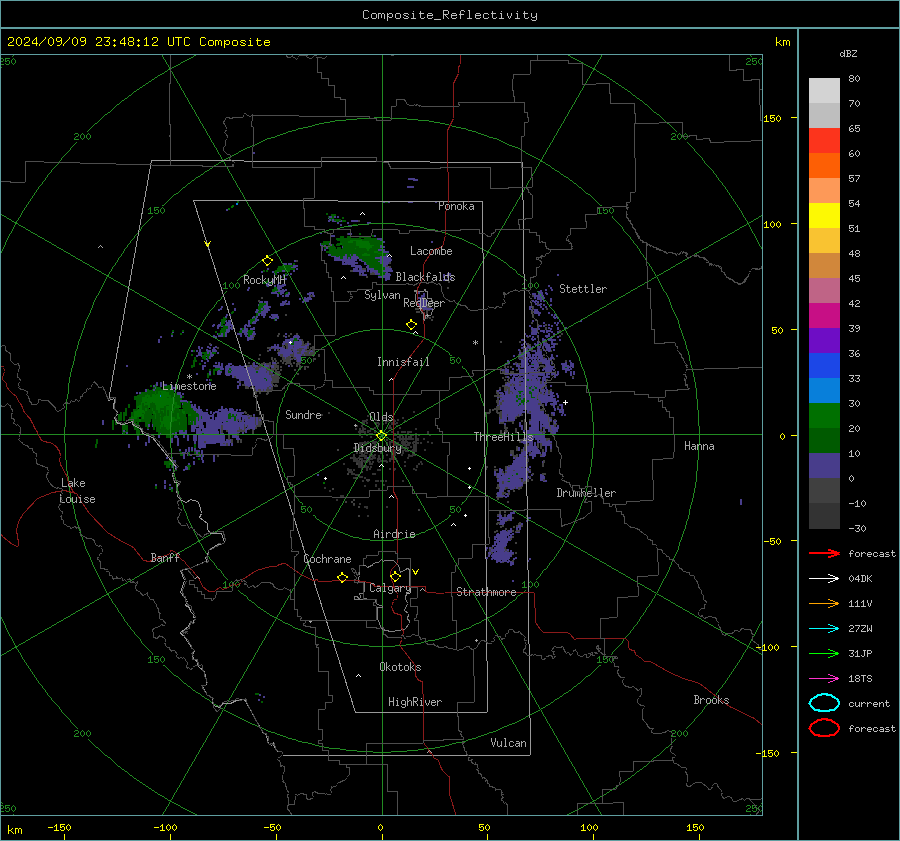Click the orange 111V arrow symbol

(x=824, y=603)
